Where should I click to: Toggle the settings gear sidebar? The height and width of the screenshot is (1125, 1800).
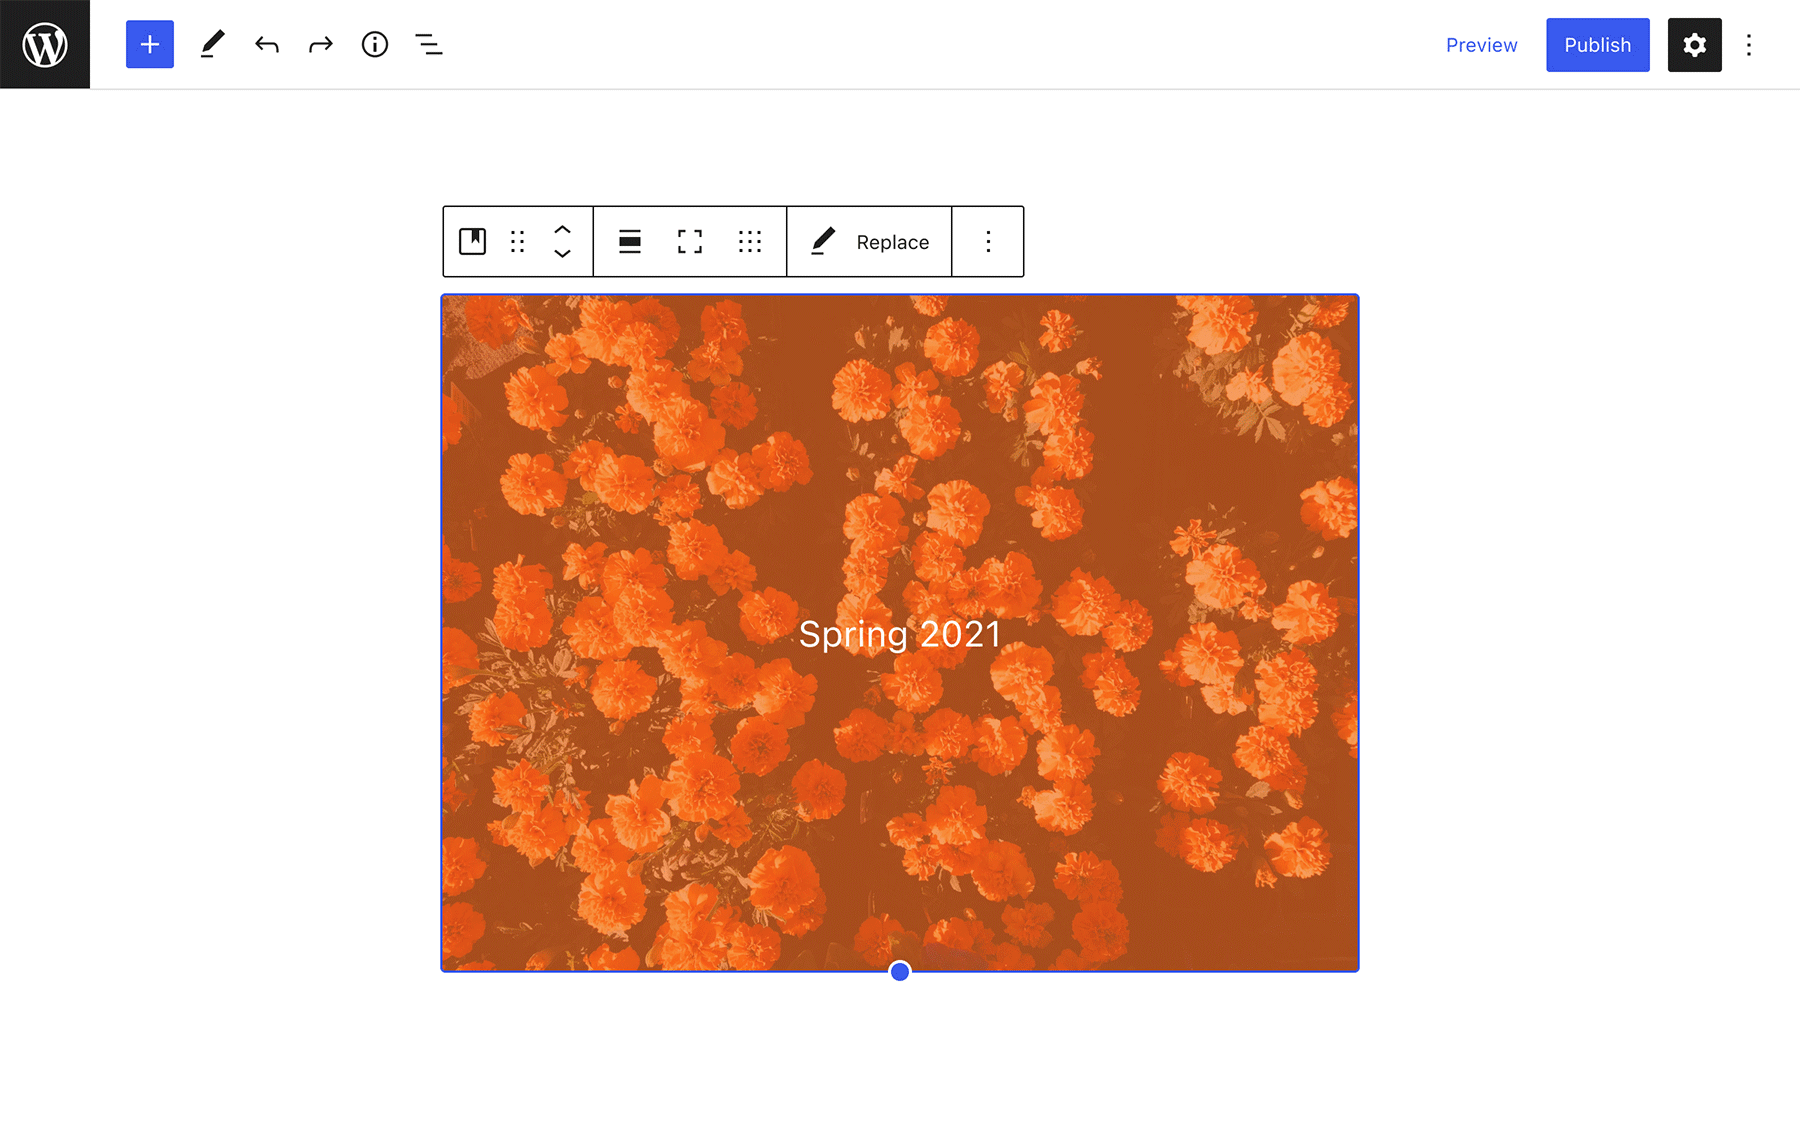[x=1694, y=44]
